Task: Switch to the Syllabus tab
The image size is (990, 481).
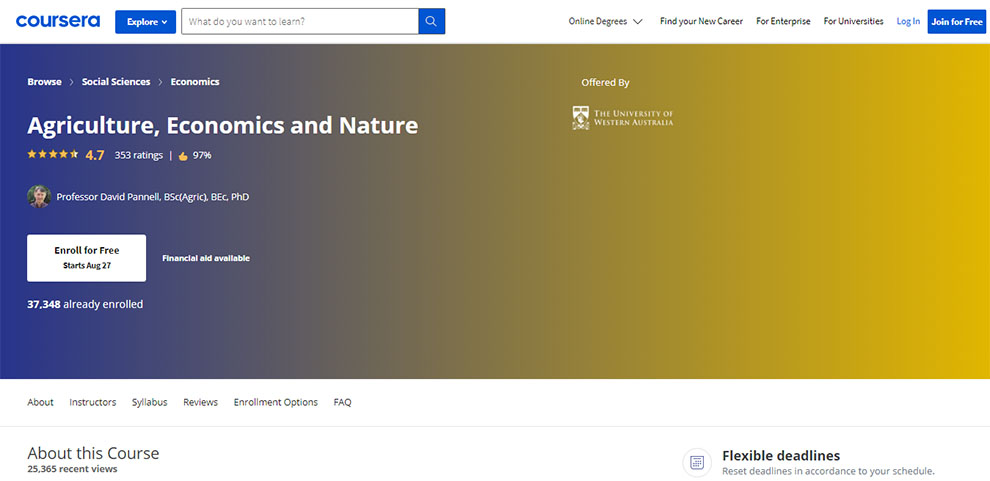Action: (x=150, y=402)
